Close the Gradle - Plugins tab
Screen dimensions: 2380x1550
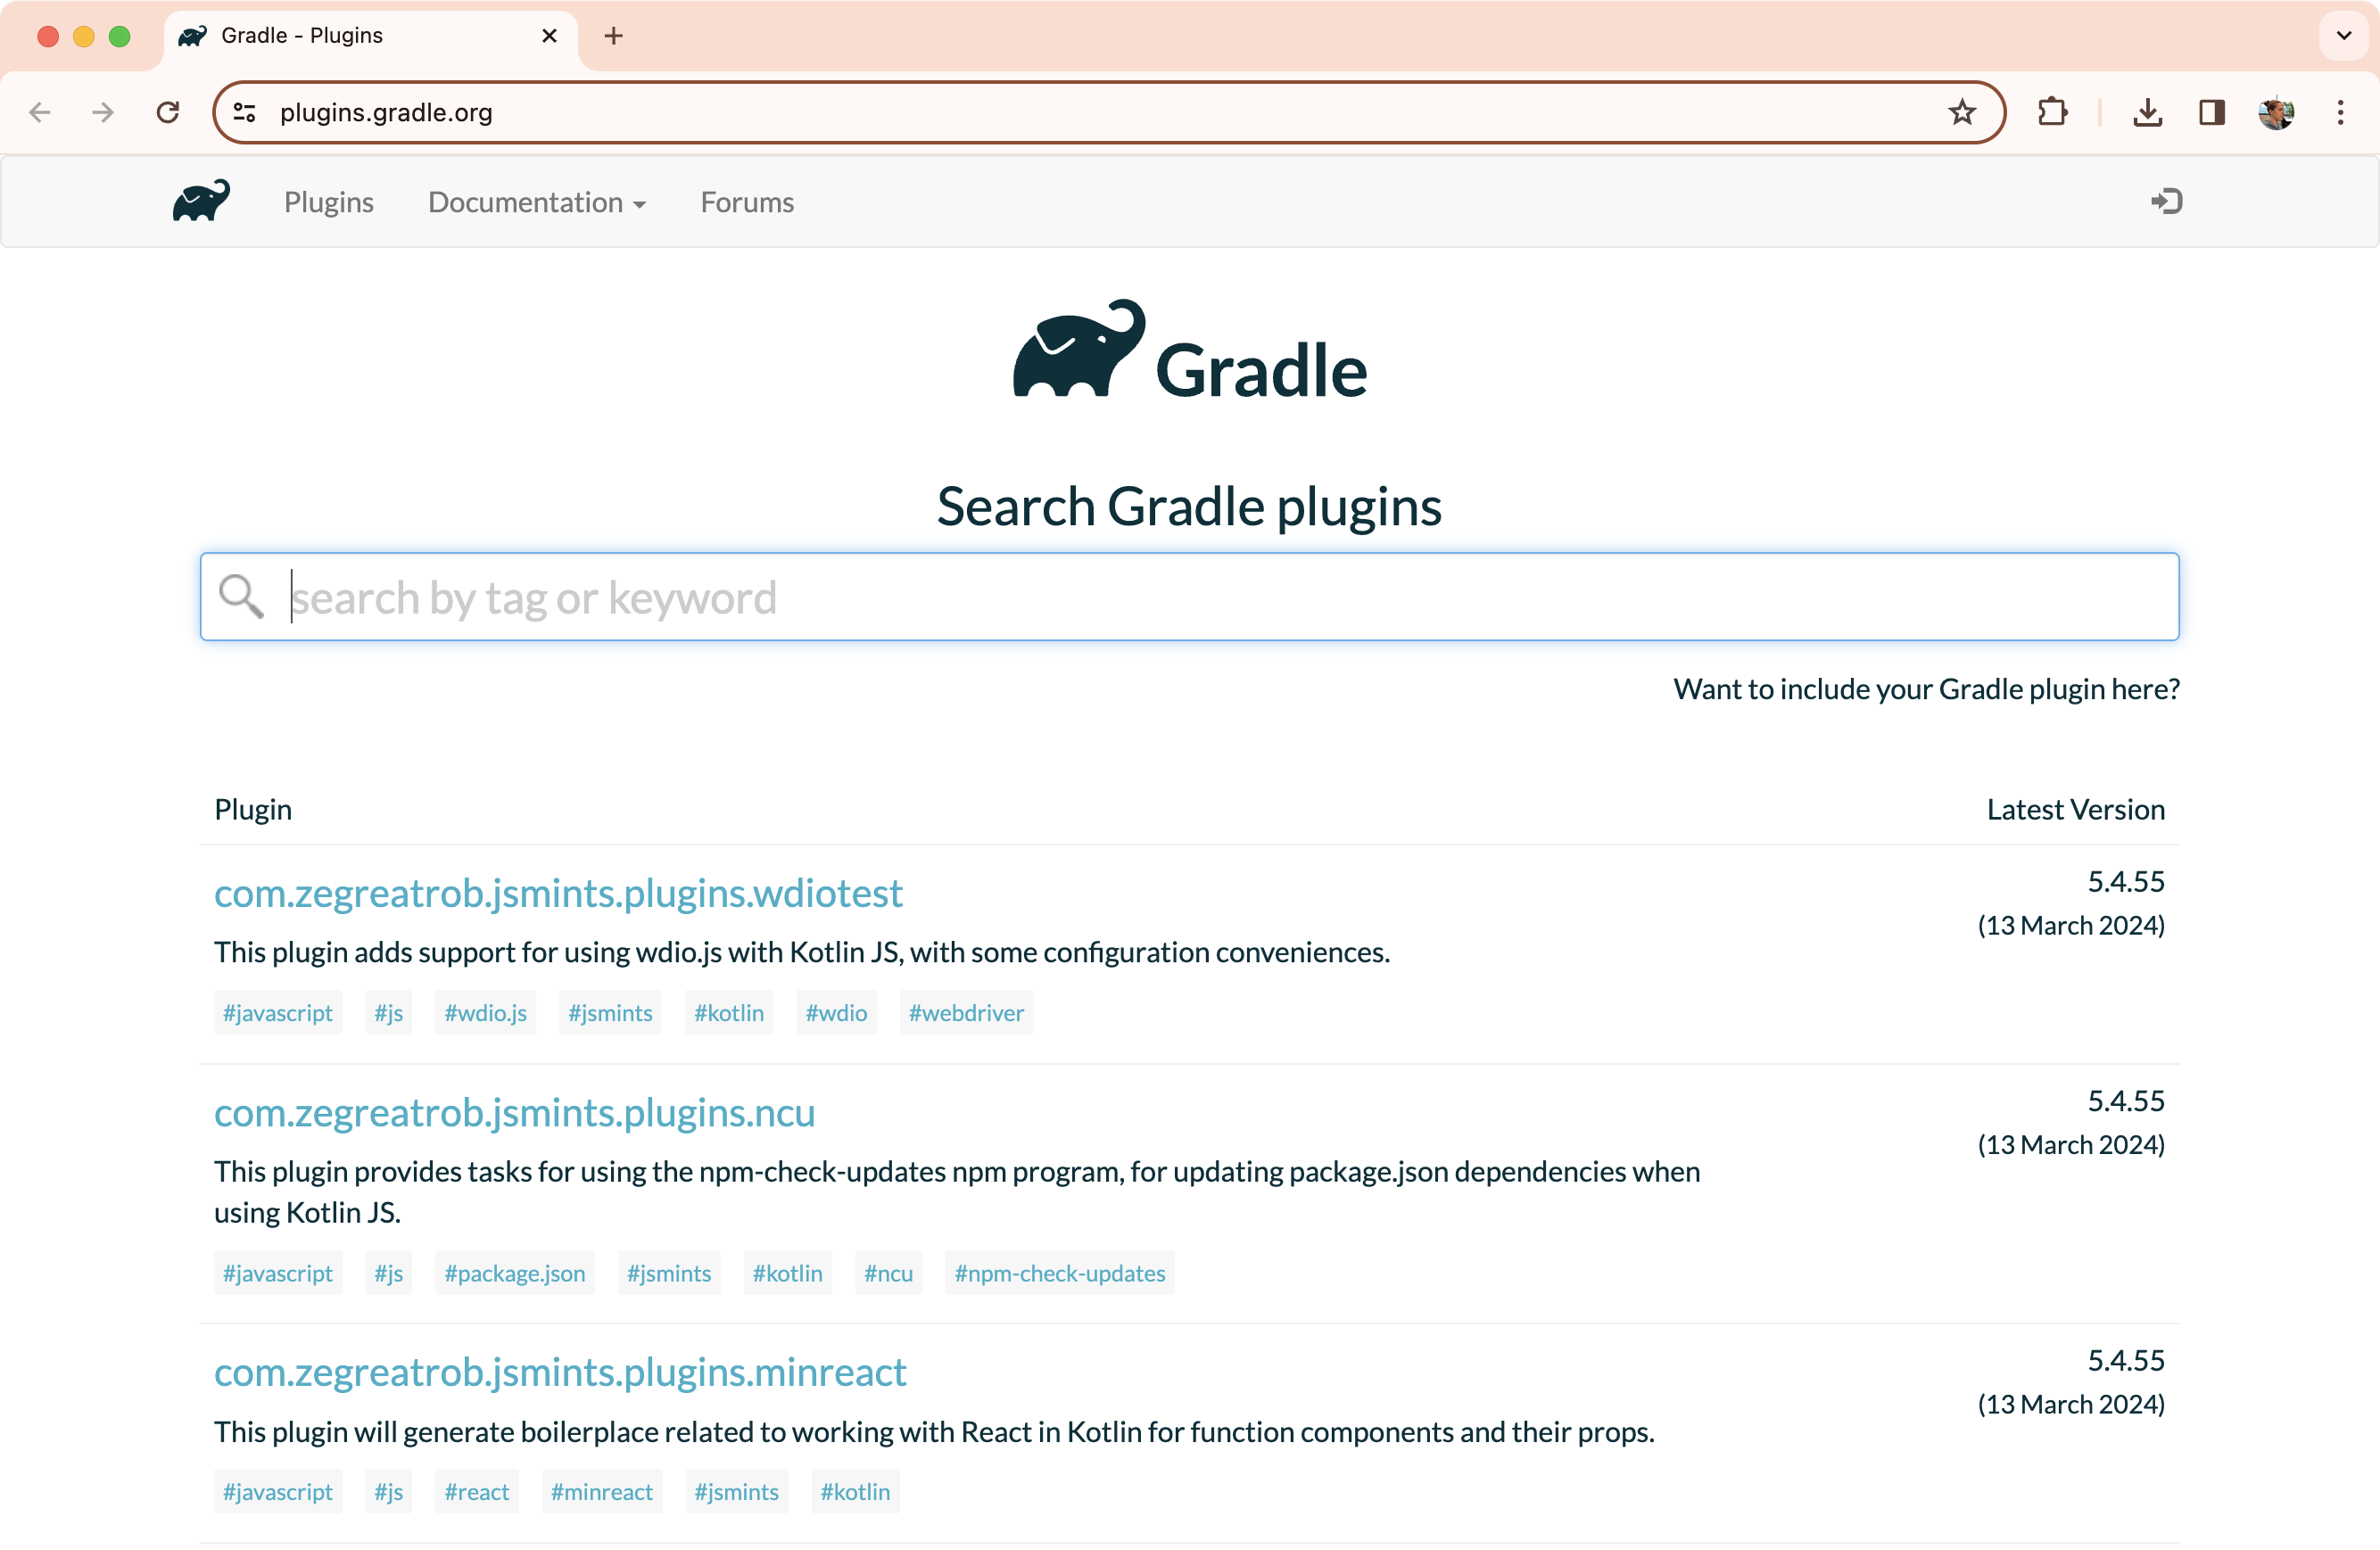click(549, 36)
